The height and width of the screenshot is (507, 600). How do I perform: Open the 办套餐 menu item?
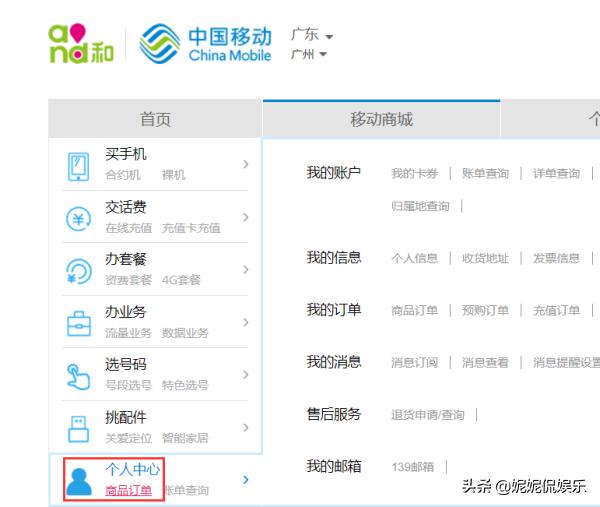tap(126, 259)
